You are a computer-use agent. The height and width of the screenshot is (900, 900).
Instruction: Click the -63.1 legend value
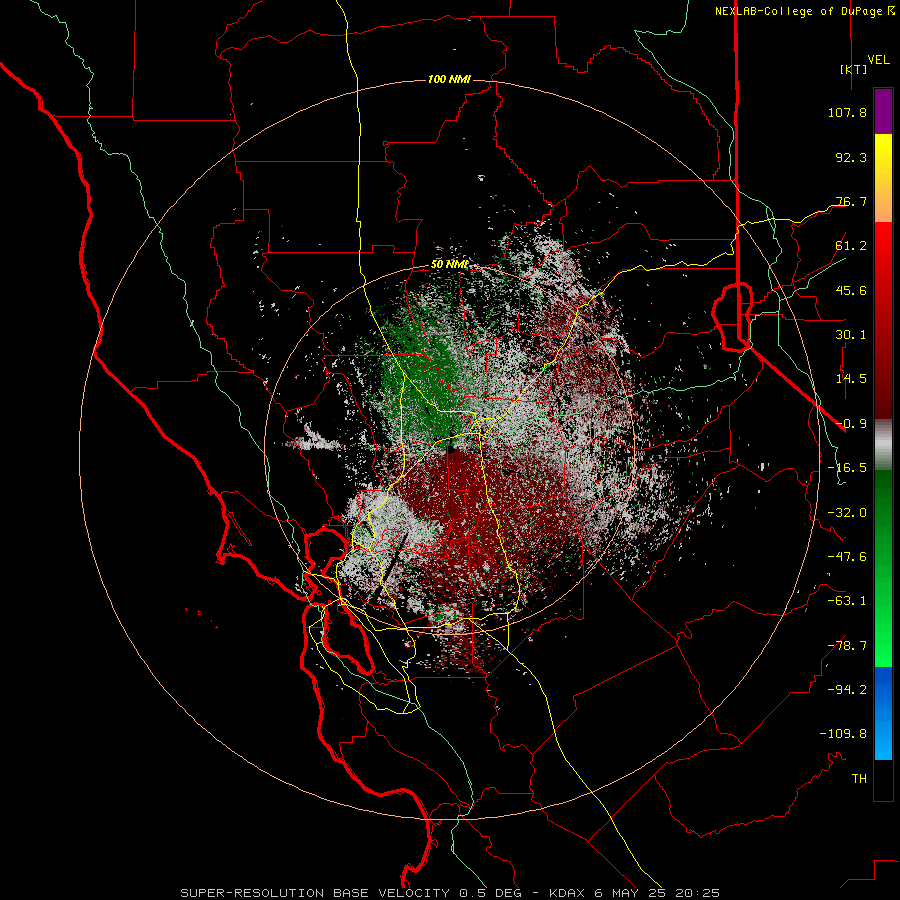847,601
